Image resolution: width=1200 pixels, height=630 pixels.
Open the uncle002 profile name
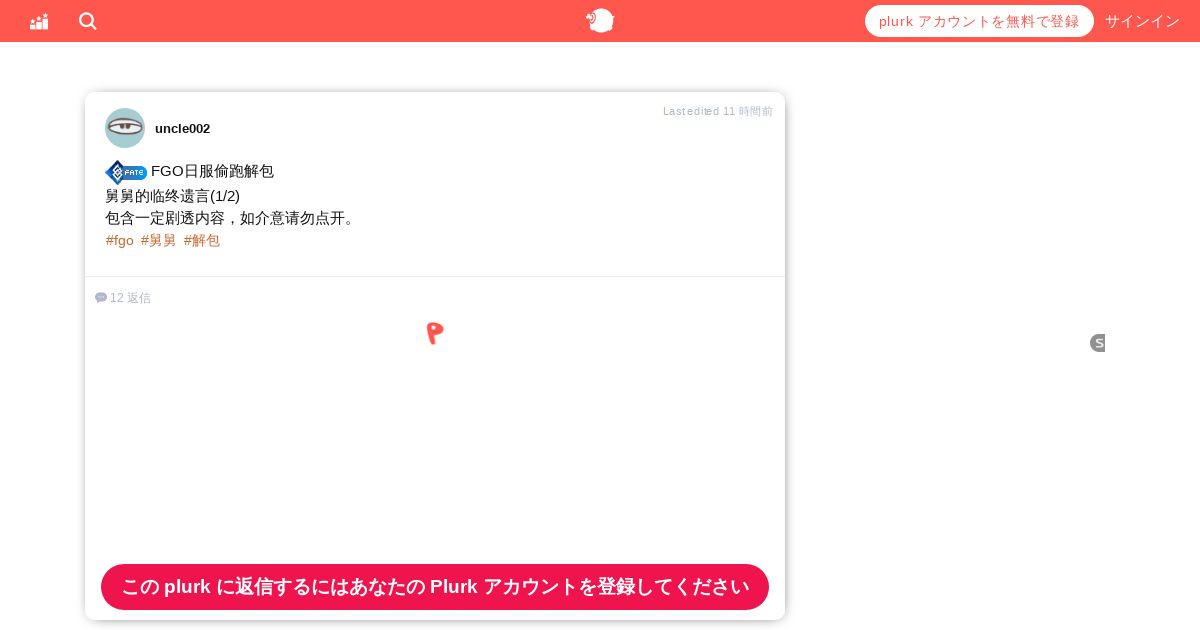[182, 128]
